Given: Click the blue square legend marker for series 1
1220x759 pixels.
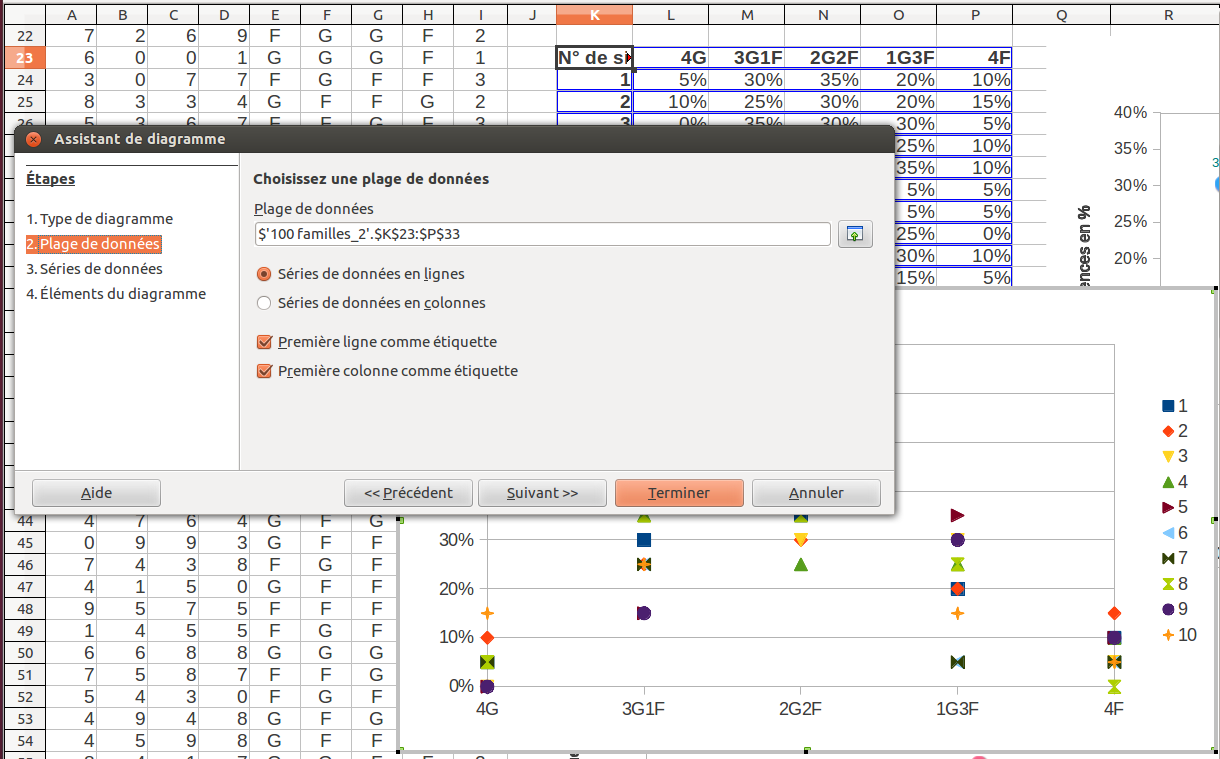Looking at the screenshot, I should coord(1167,406).
